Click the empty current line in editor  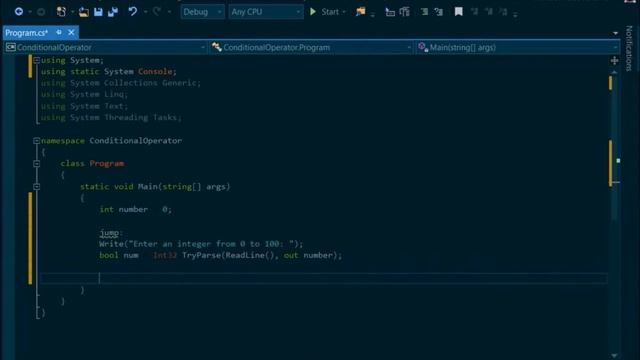tap(324, 278)
